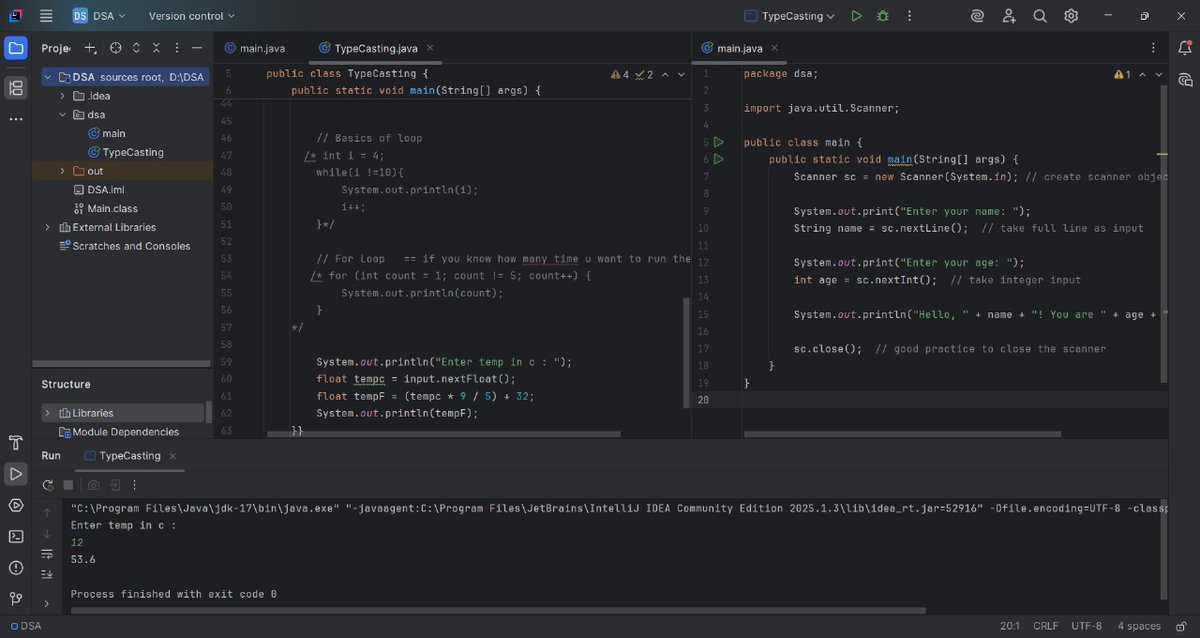Close the TypeCasting.java editor tab
Screen dimensions: 1200x638
click(430, 48)
